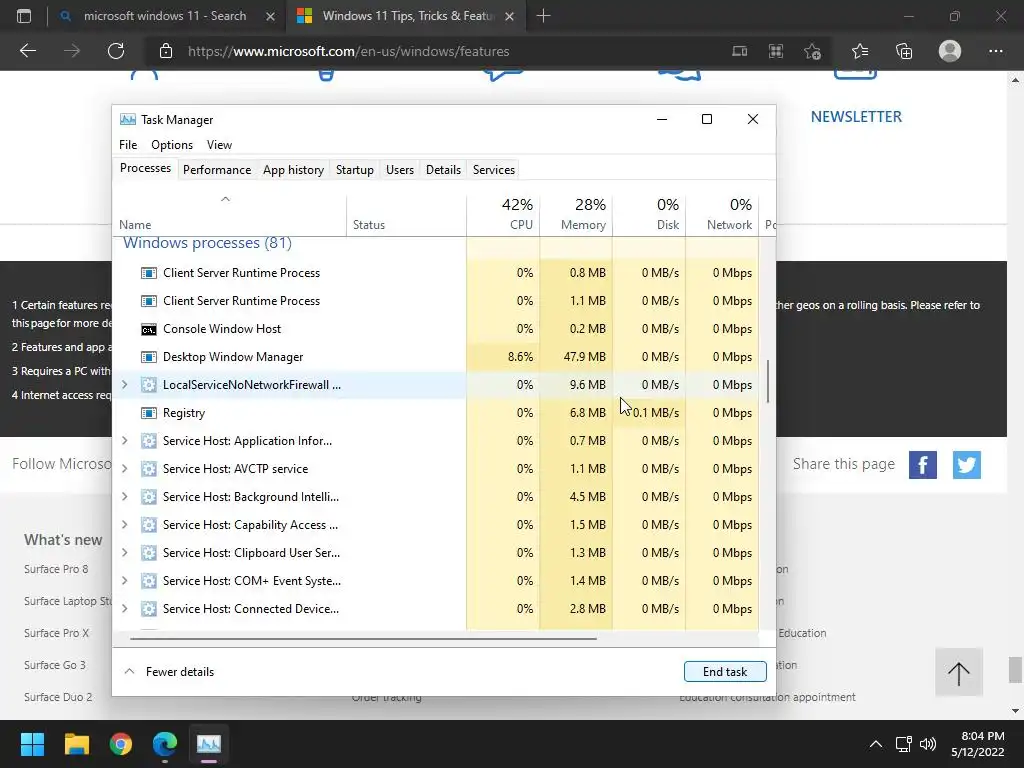
Task: Switch to the Performance tab
Action: click(217, 170)
